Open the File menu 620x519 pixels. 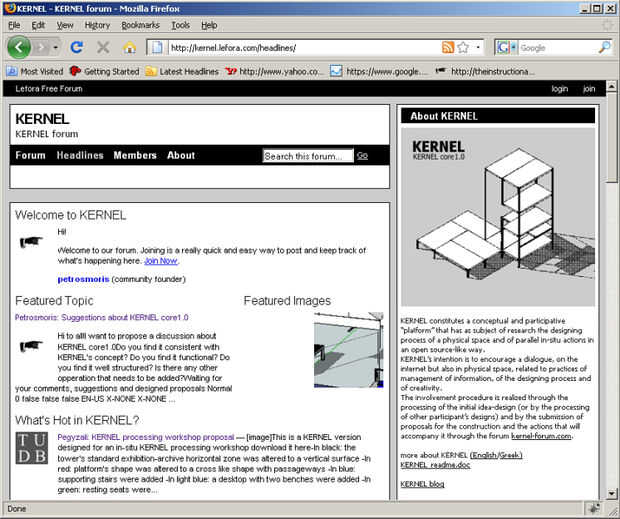(x=14, y=25)
